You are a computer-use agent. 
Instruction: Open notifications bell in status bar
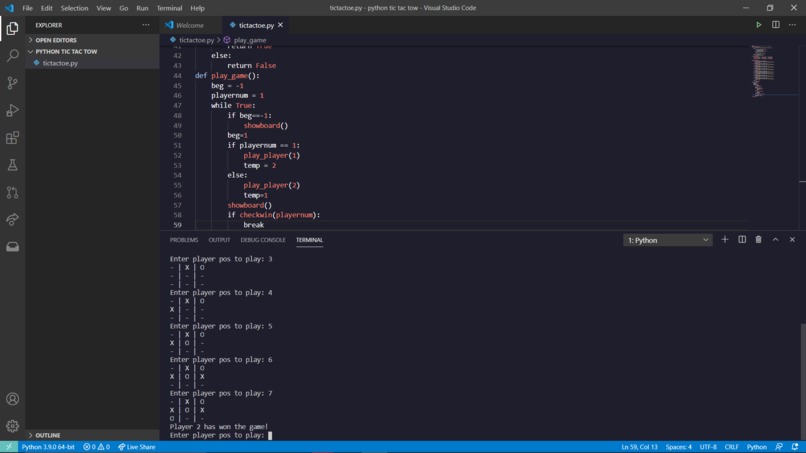[x=795, y=447]
